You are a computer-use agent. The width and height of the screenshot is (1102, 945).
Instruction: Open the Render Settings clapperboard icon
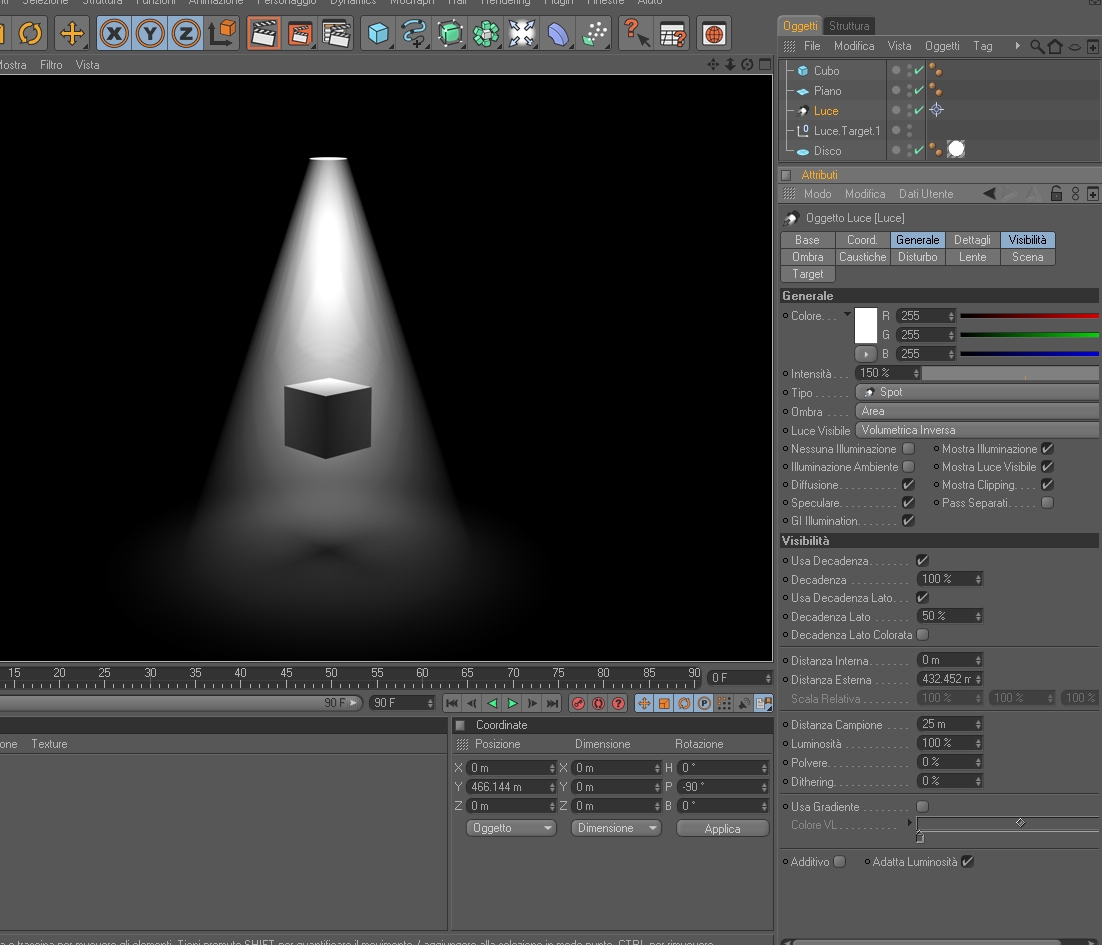click(337, 33)
